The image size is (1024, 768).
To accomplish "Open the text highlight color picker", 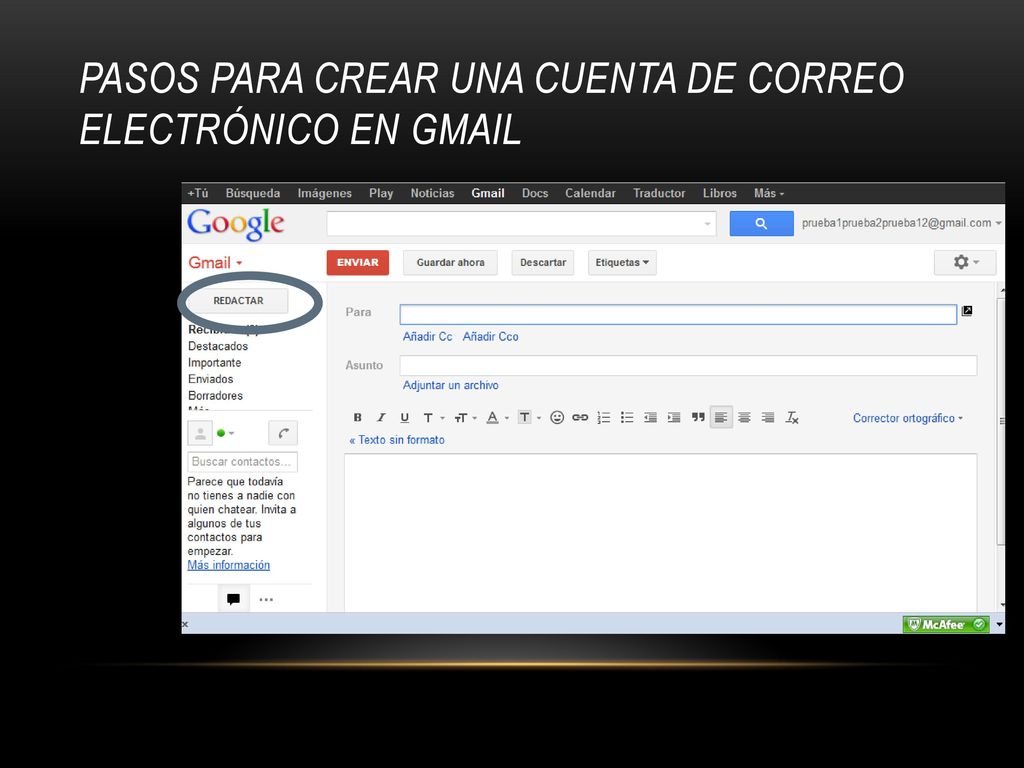I will 529,417.
